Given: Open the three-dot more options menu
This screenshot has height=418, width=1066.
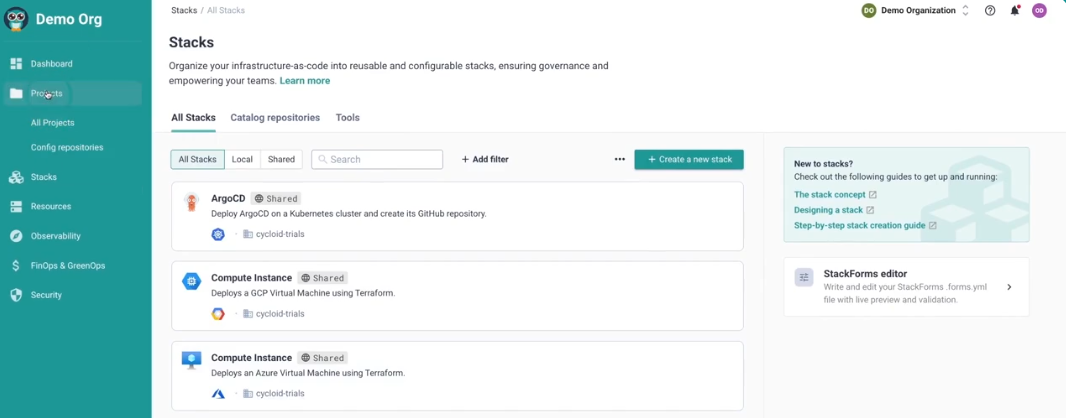Looking at the screenshot, I should pos(619,159).
